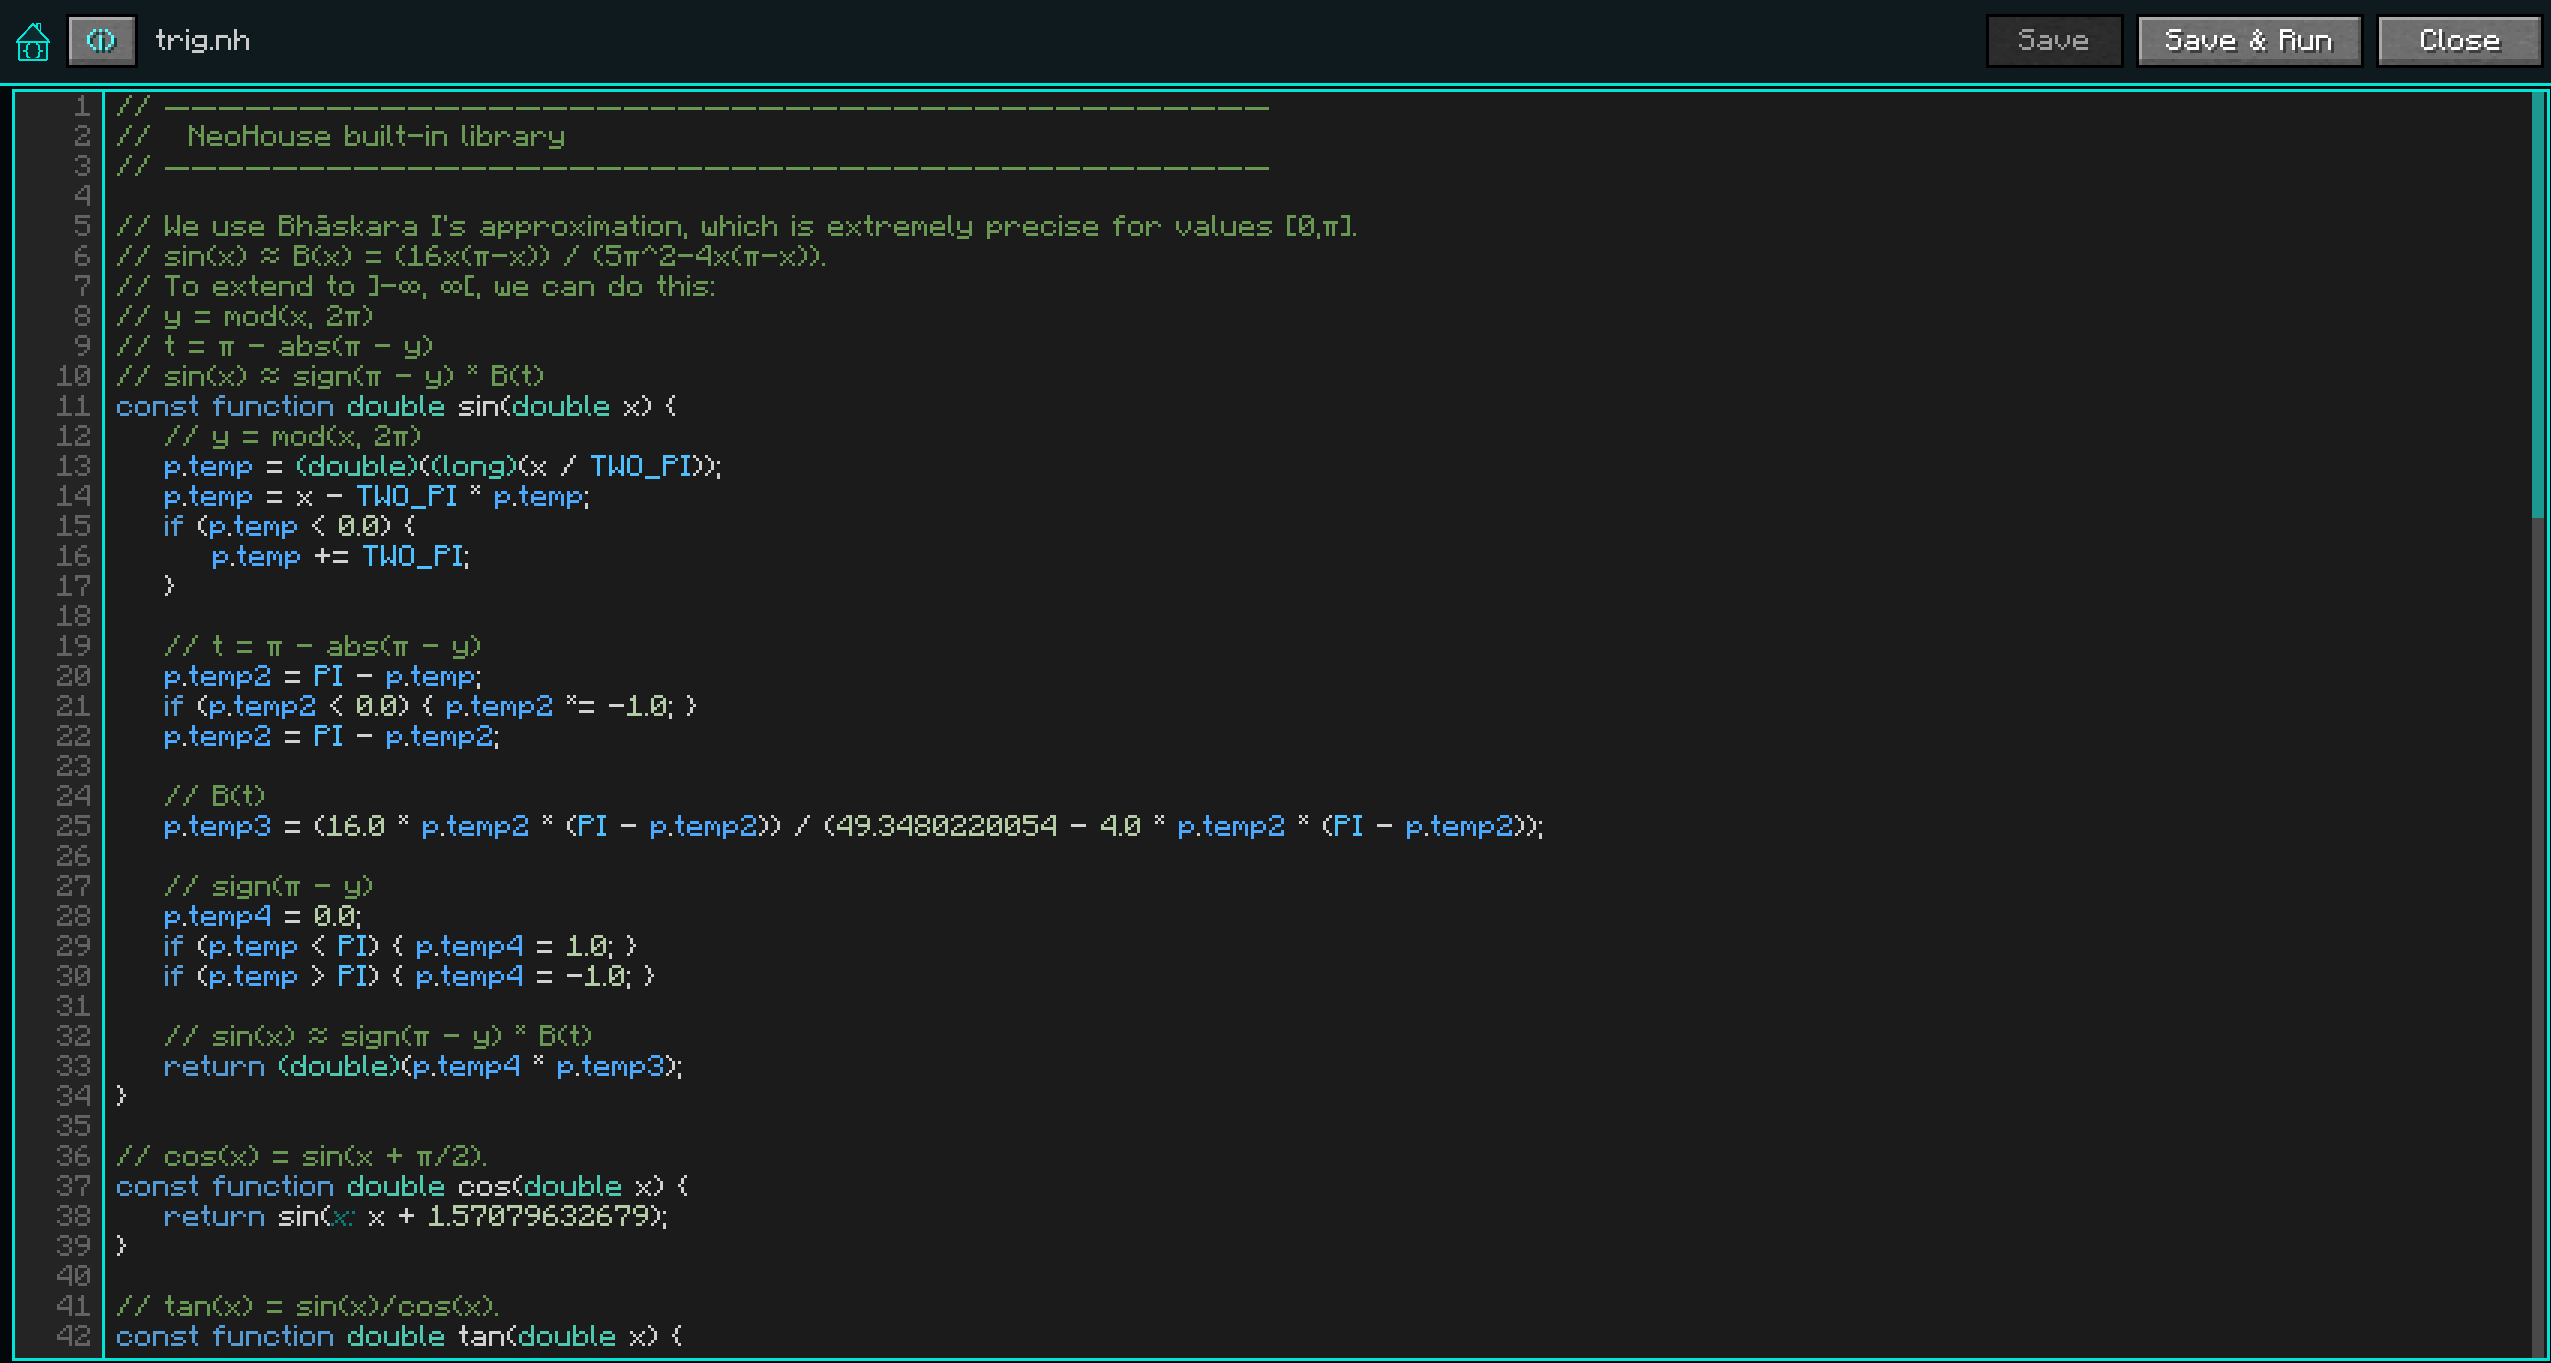Click the house home icon
The image size is (2551, 1363).
tap(33, 41)
